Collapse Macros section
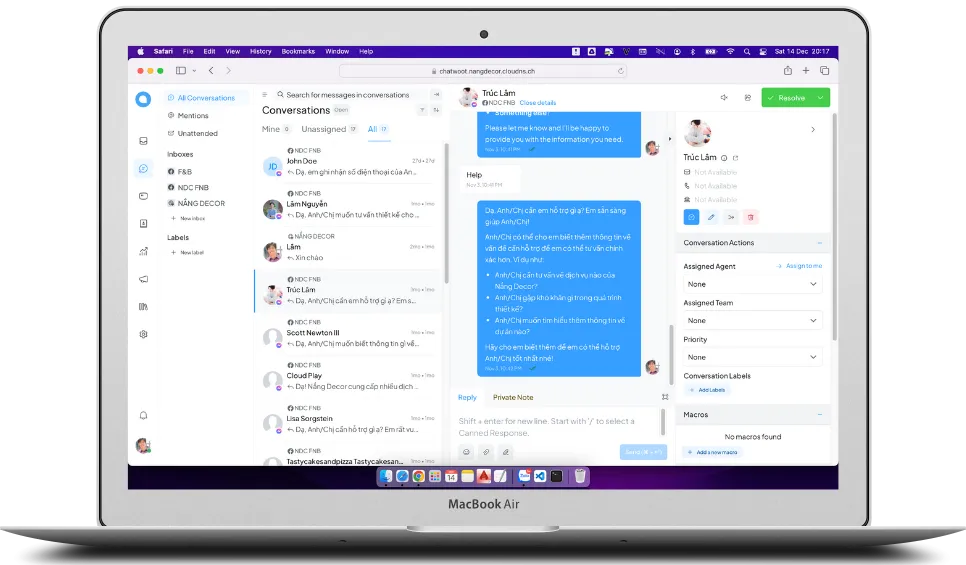This screenshot has width=966, height=565. point(819,415)
